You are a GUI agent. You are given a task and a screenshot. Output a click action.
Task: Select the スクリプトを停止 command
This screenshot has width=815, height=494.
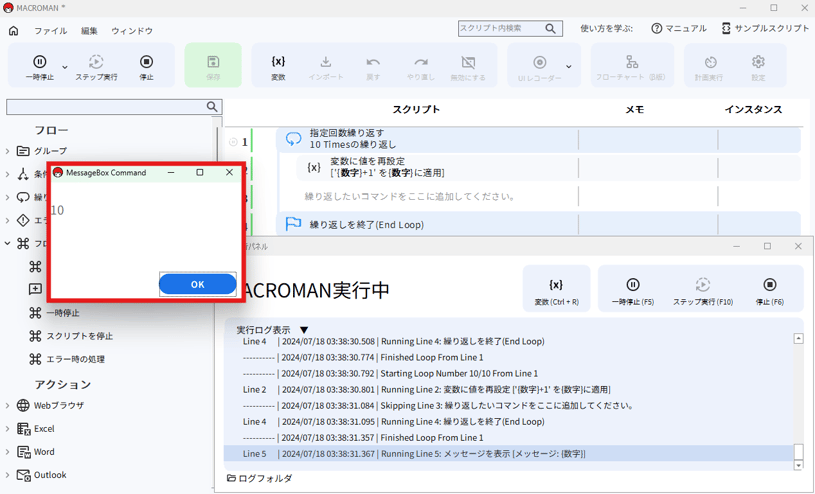[80, 336]
